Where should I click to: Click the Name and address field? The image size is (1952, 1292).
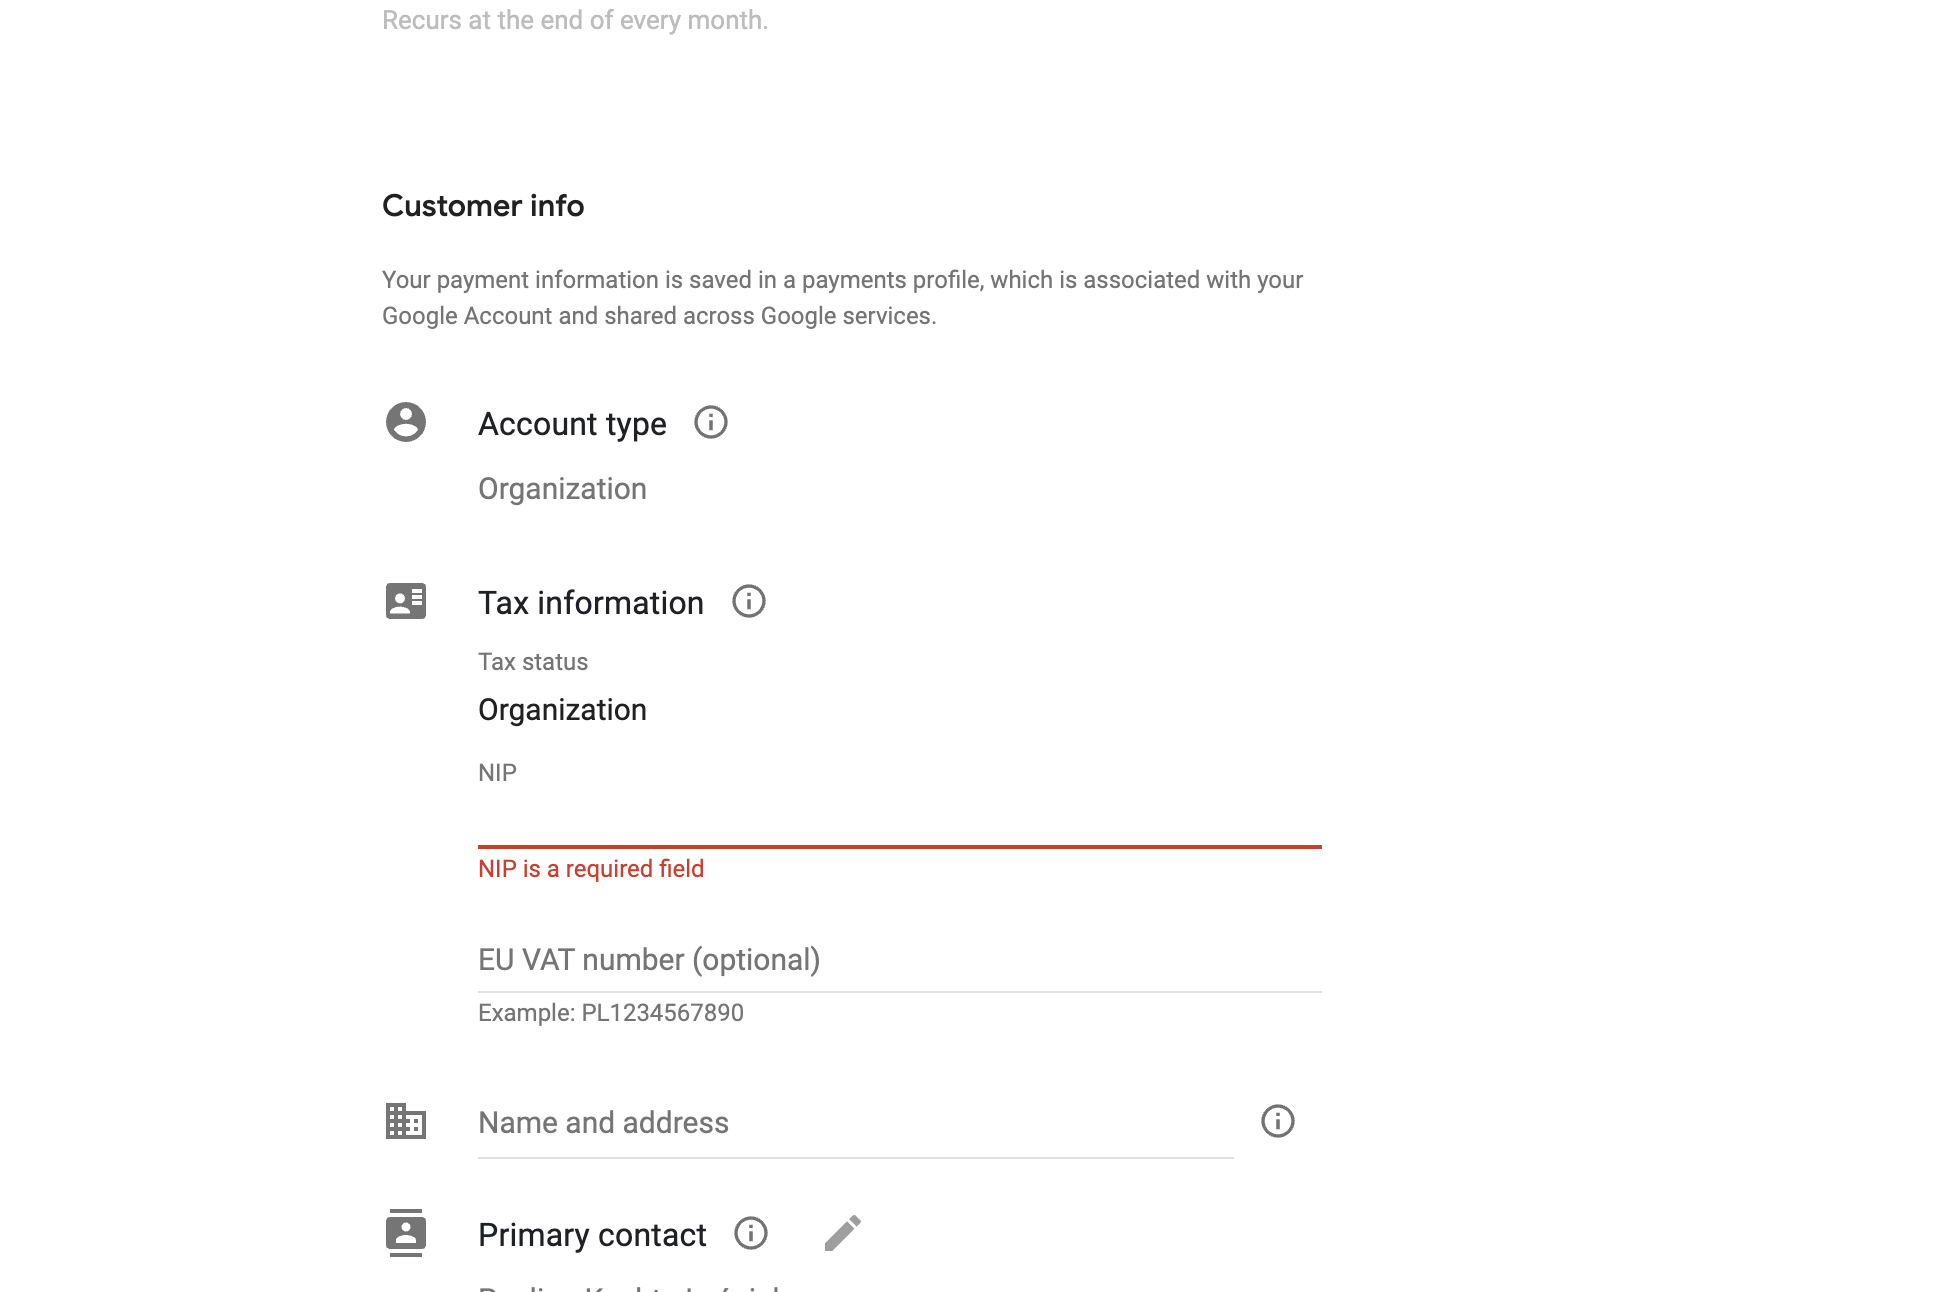[x=856, y=1123]
